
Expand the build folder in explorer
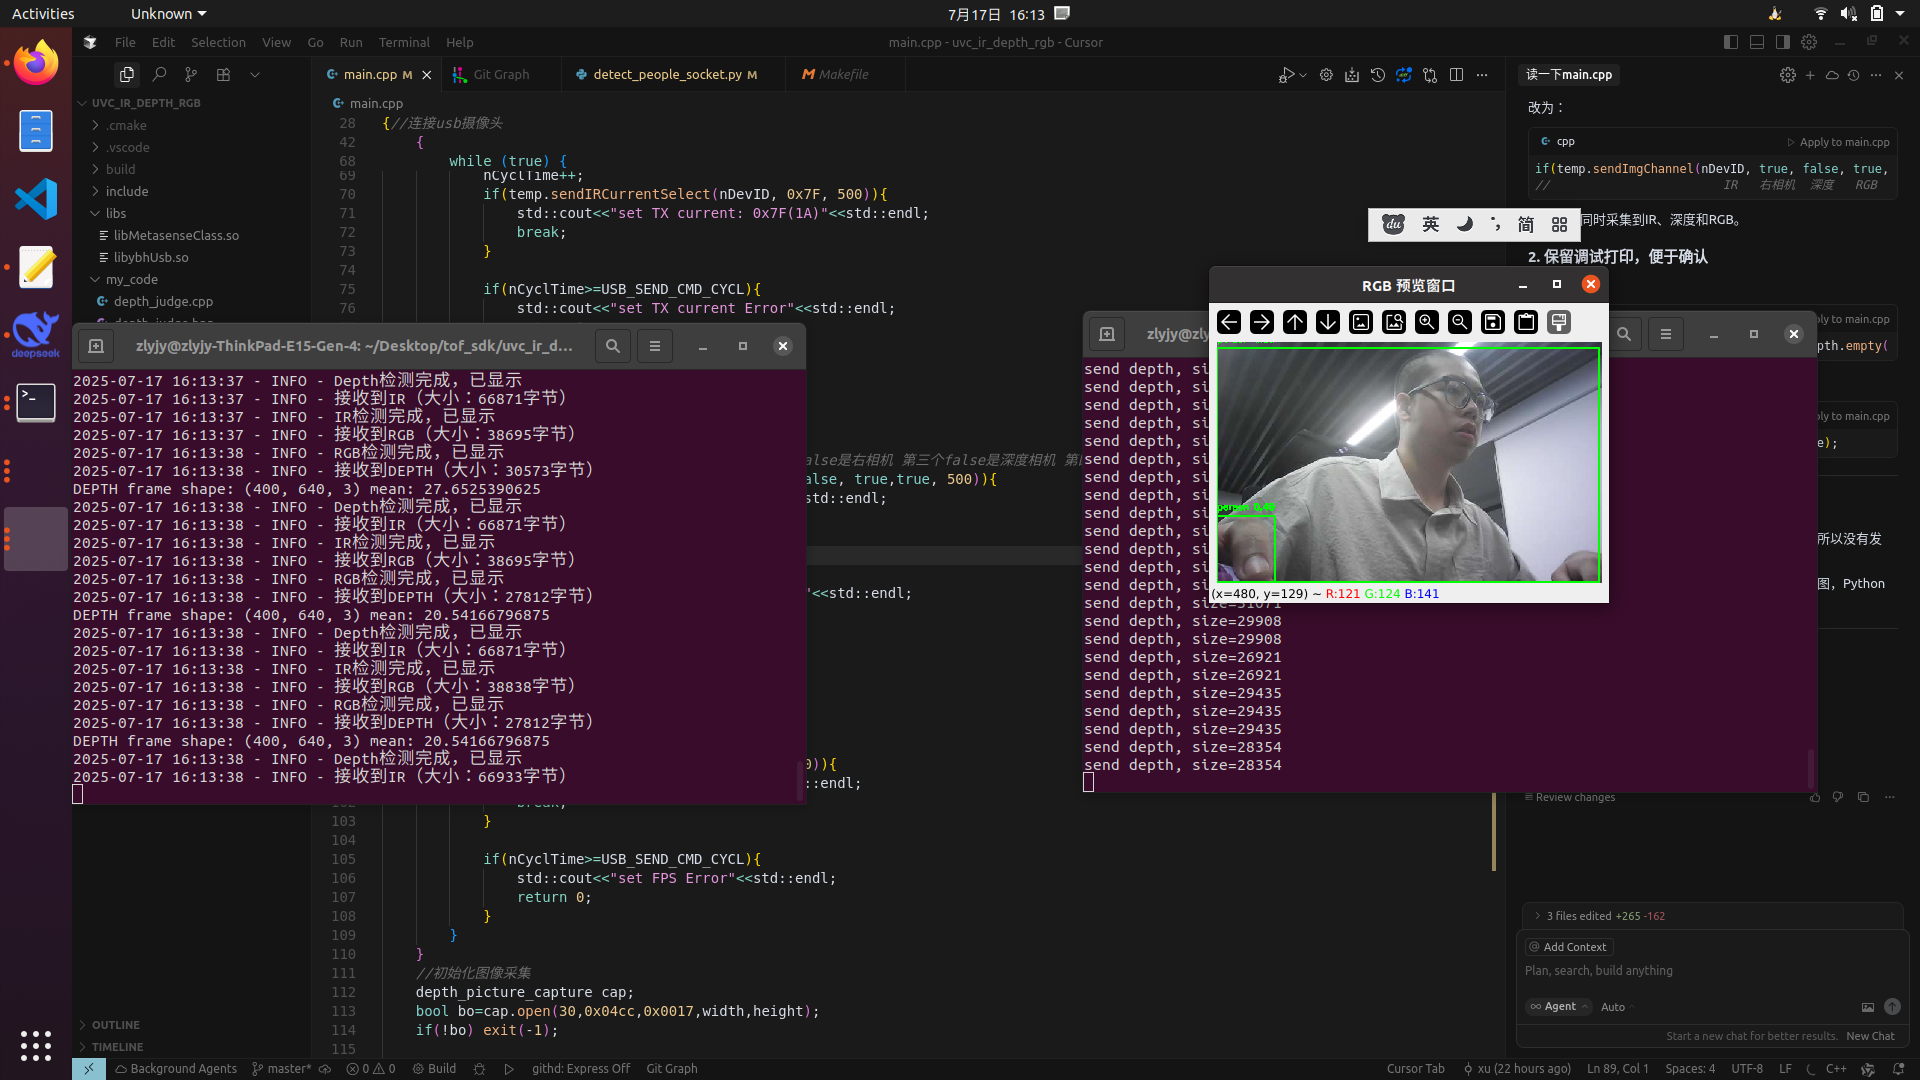click(x=120, y=169)
